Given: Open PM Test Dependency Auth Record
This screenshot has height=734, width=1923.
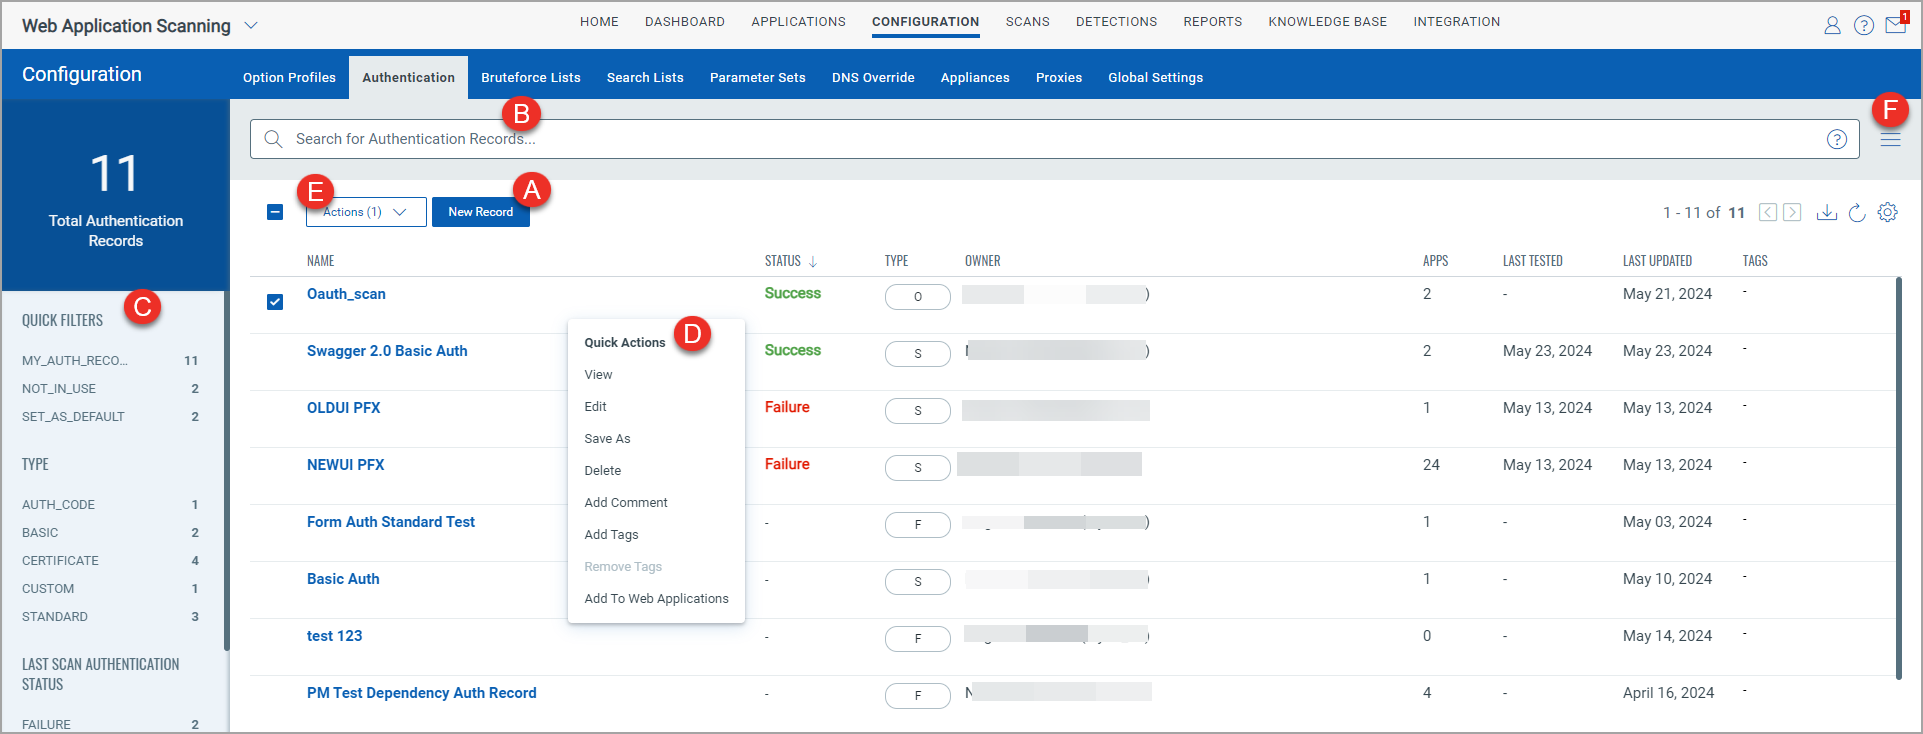Looking at the screenshot, I should click(421, 693).
